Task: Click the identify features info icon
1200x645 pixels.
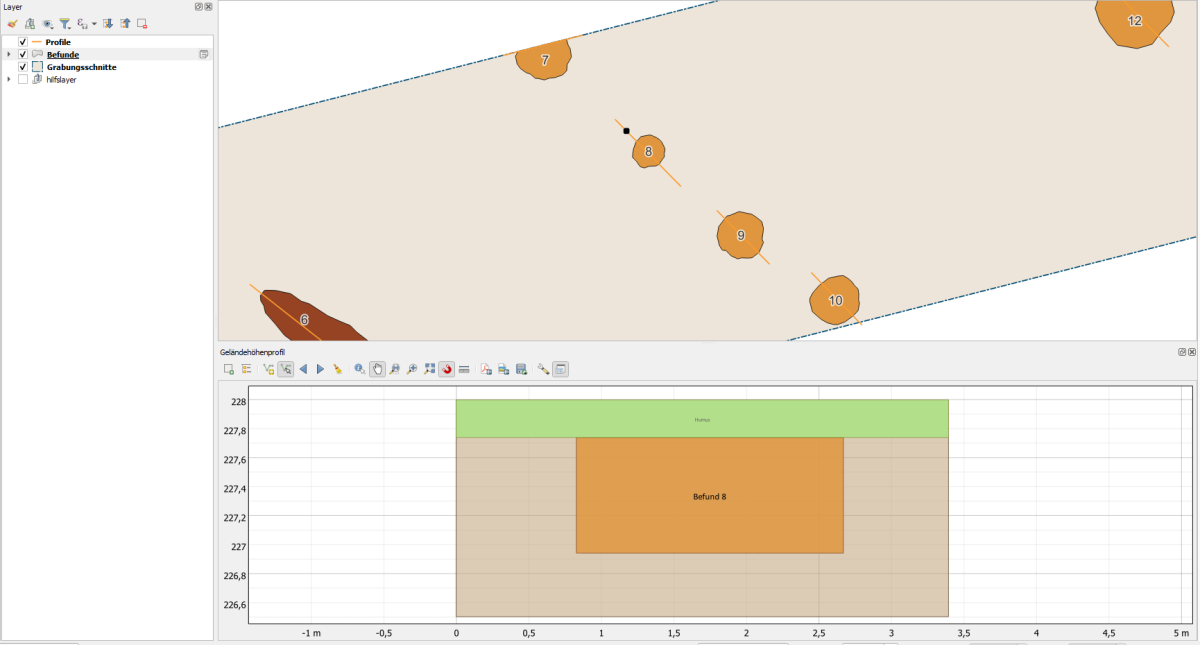Action: coord(359,369)
